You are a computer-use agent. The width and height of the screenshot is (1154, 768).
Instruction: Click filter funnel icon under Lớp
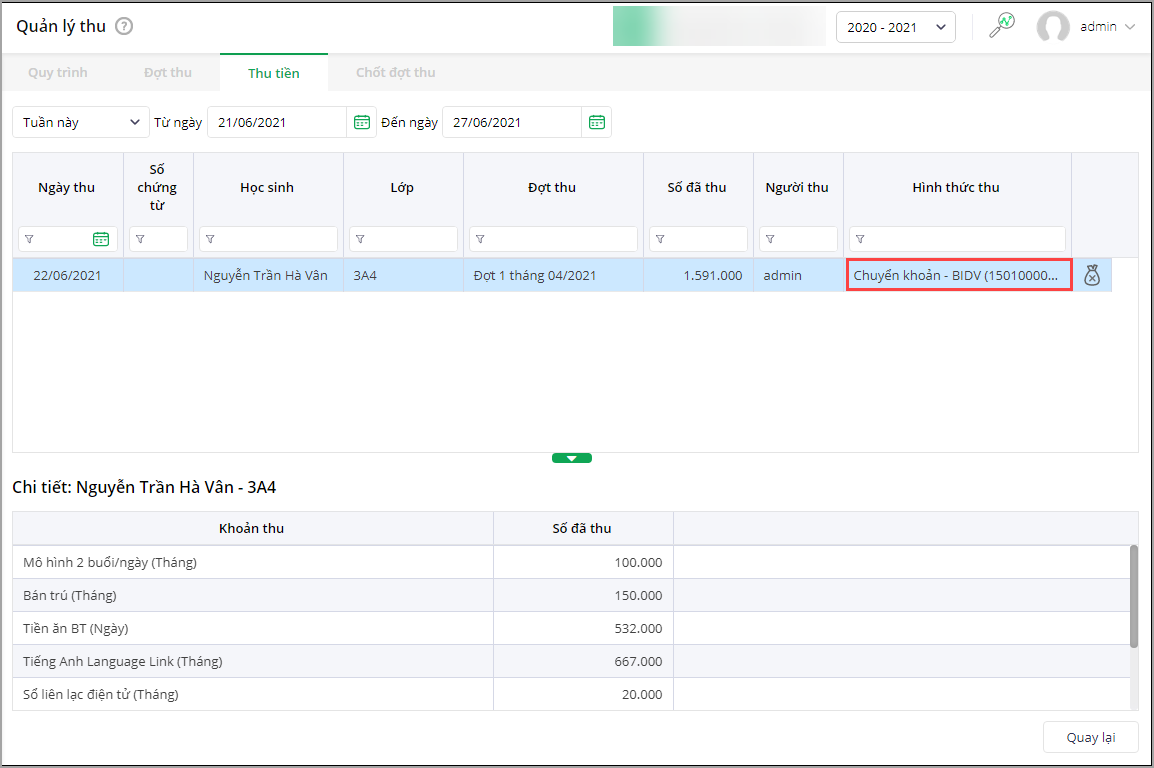click(360, 239)
